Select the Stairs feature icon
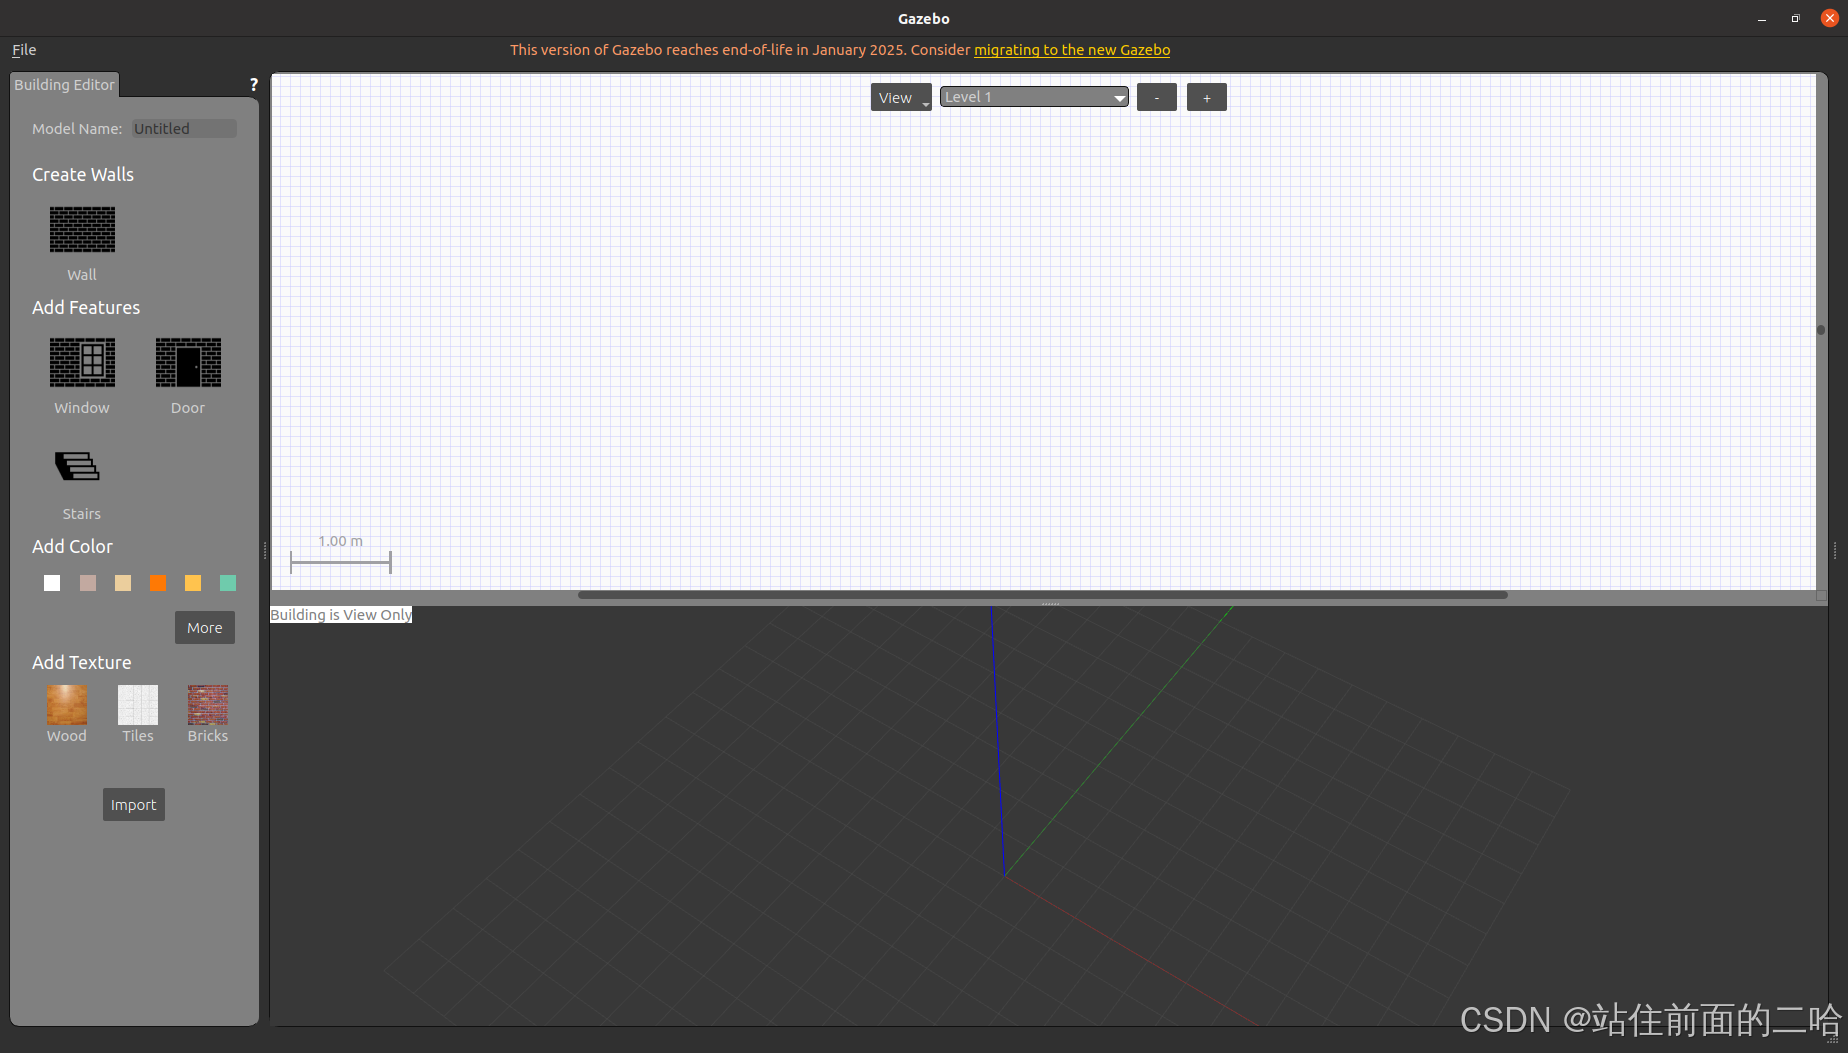The image size is (1848, 1053). (x=78, y=466)
